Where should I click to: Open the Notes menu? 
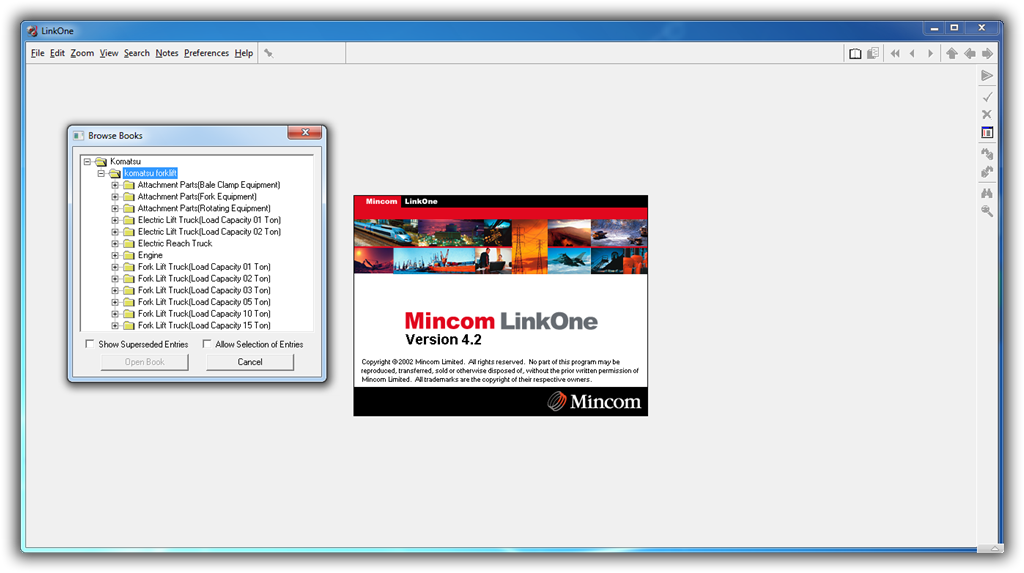point(167,54)
